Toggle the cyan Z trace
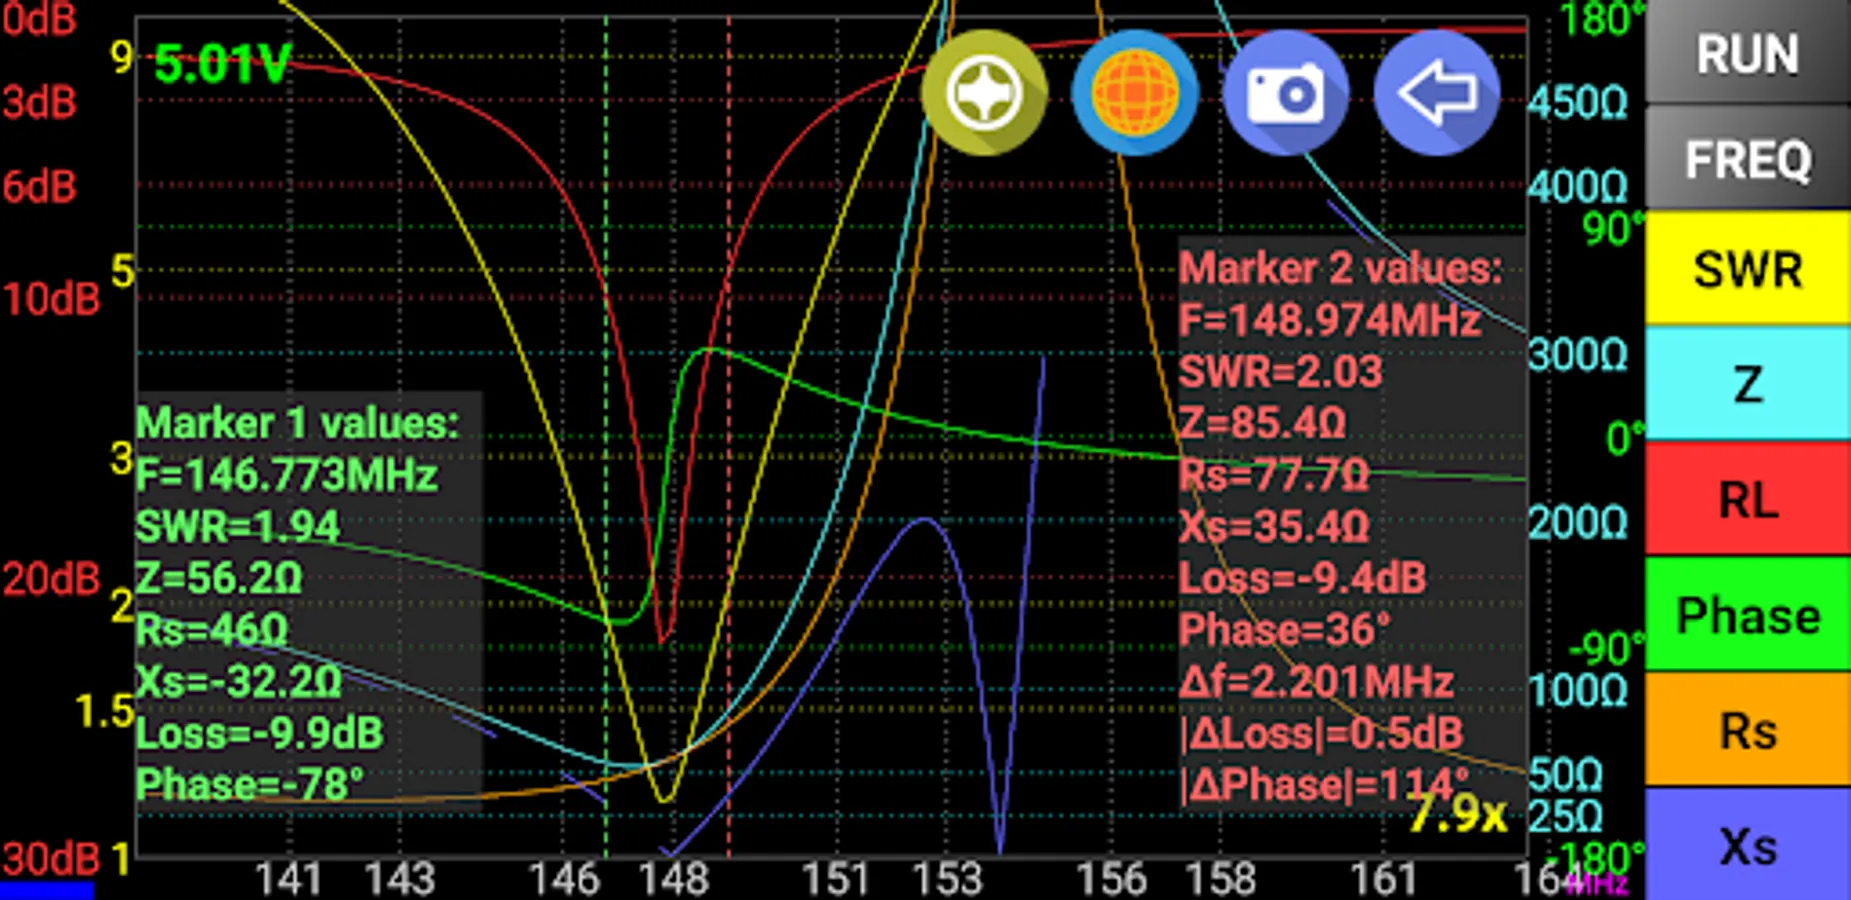The width and height of the screenshot is (1851, 900). (x=1748, y=384)
